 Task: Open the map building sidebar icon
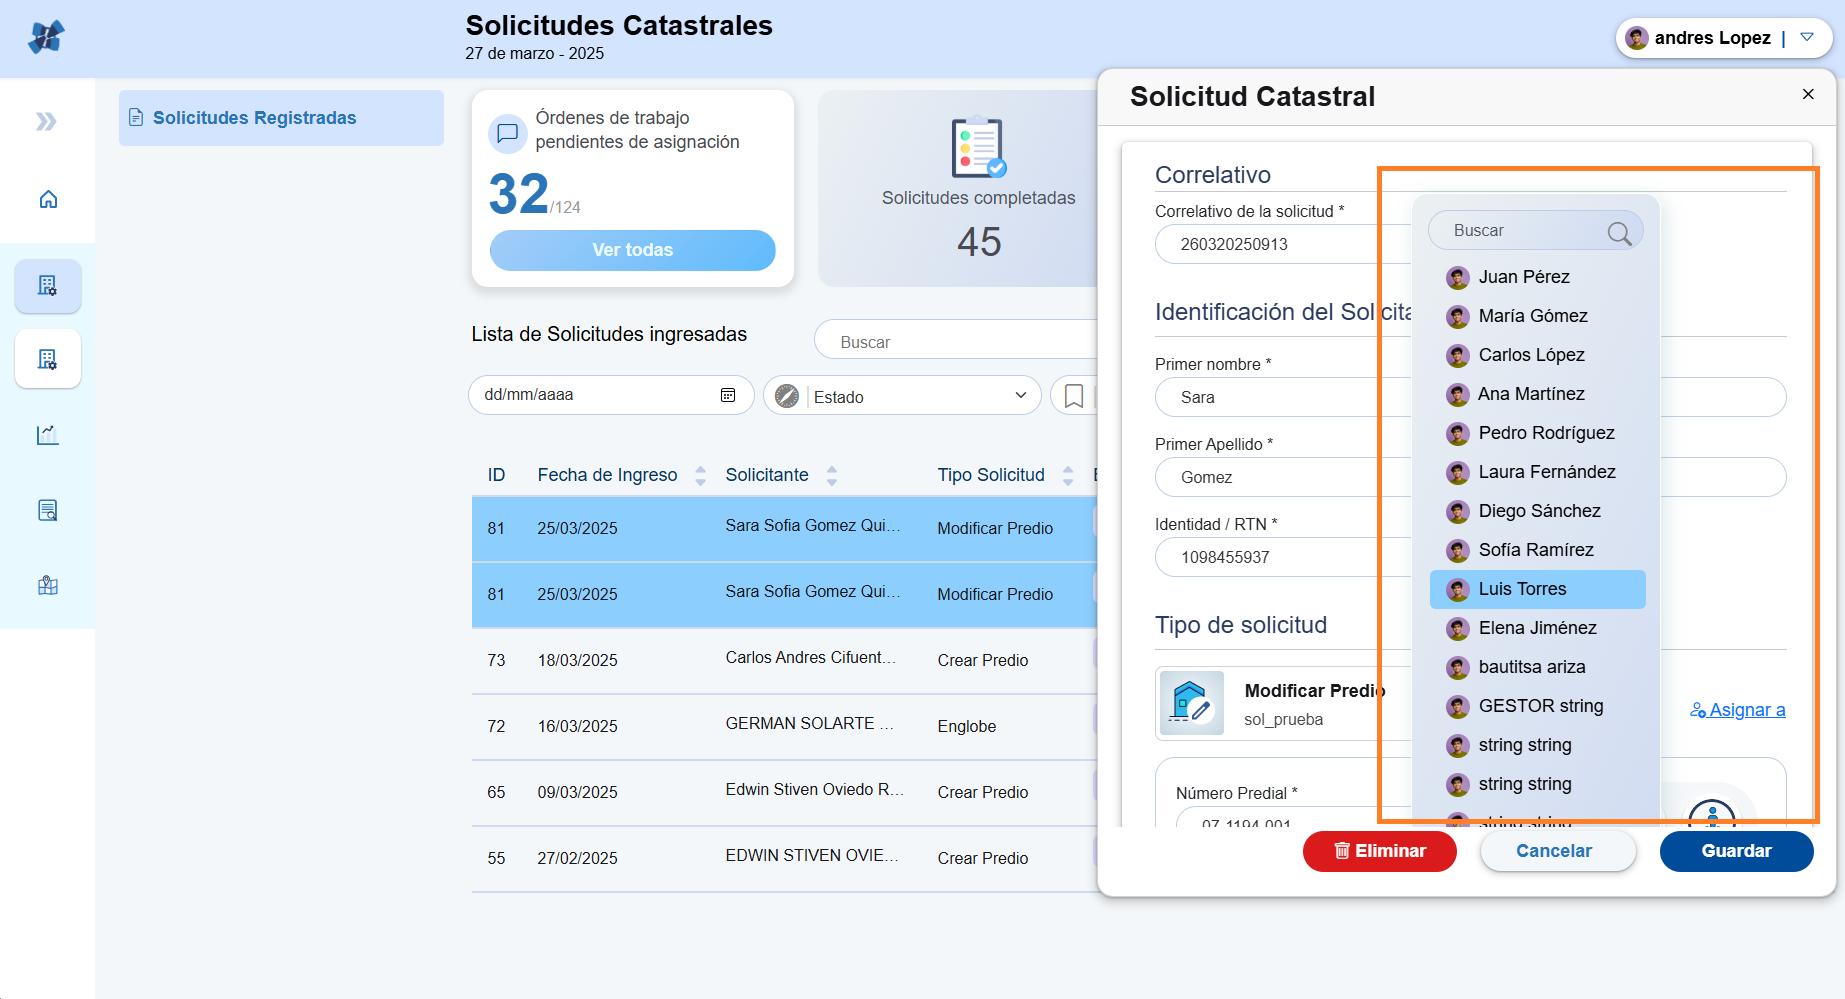click(48, 586)
